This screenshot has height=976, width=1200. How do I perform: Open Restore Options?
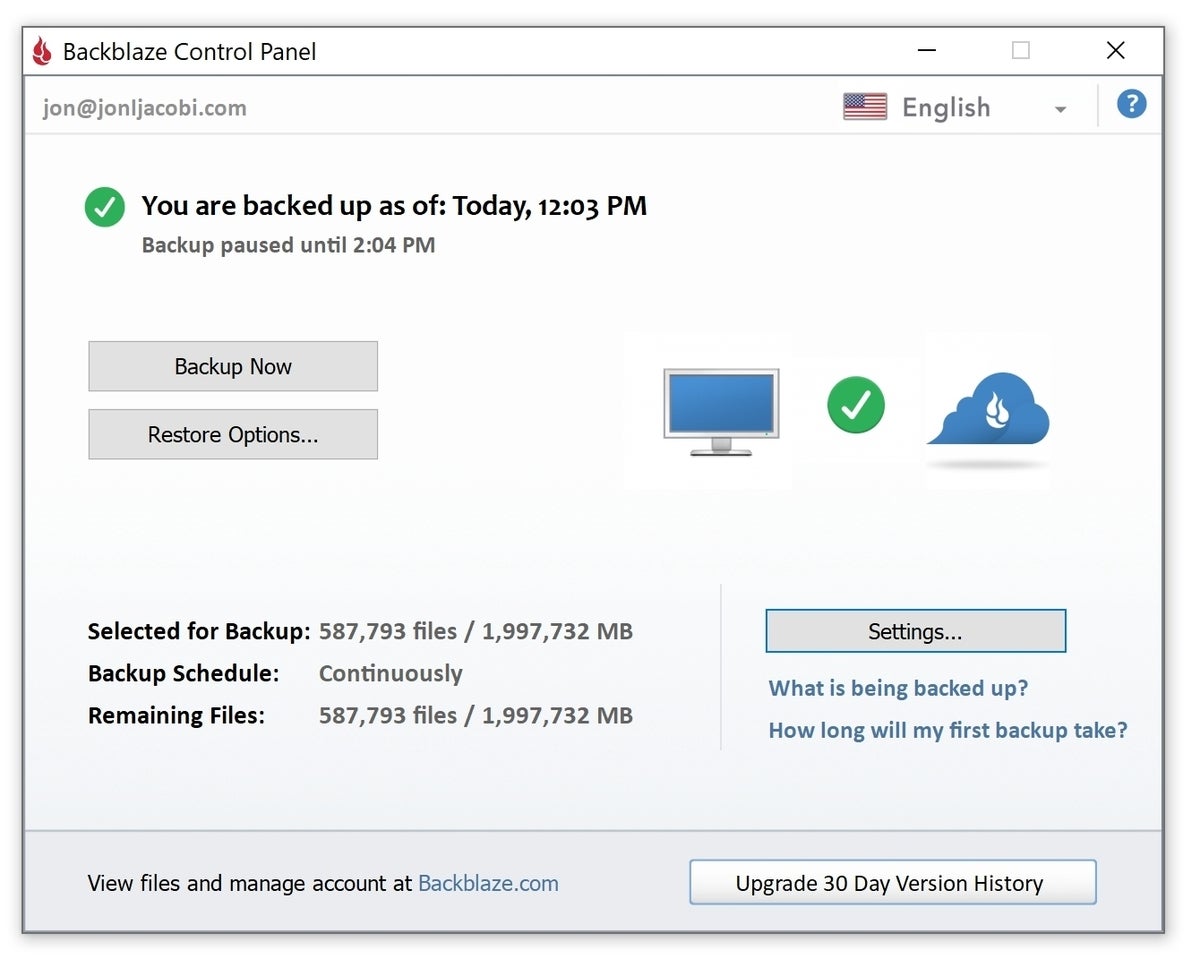pyautogui.click(x=233, y=434)
